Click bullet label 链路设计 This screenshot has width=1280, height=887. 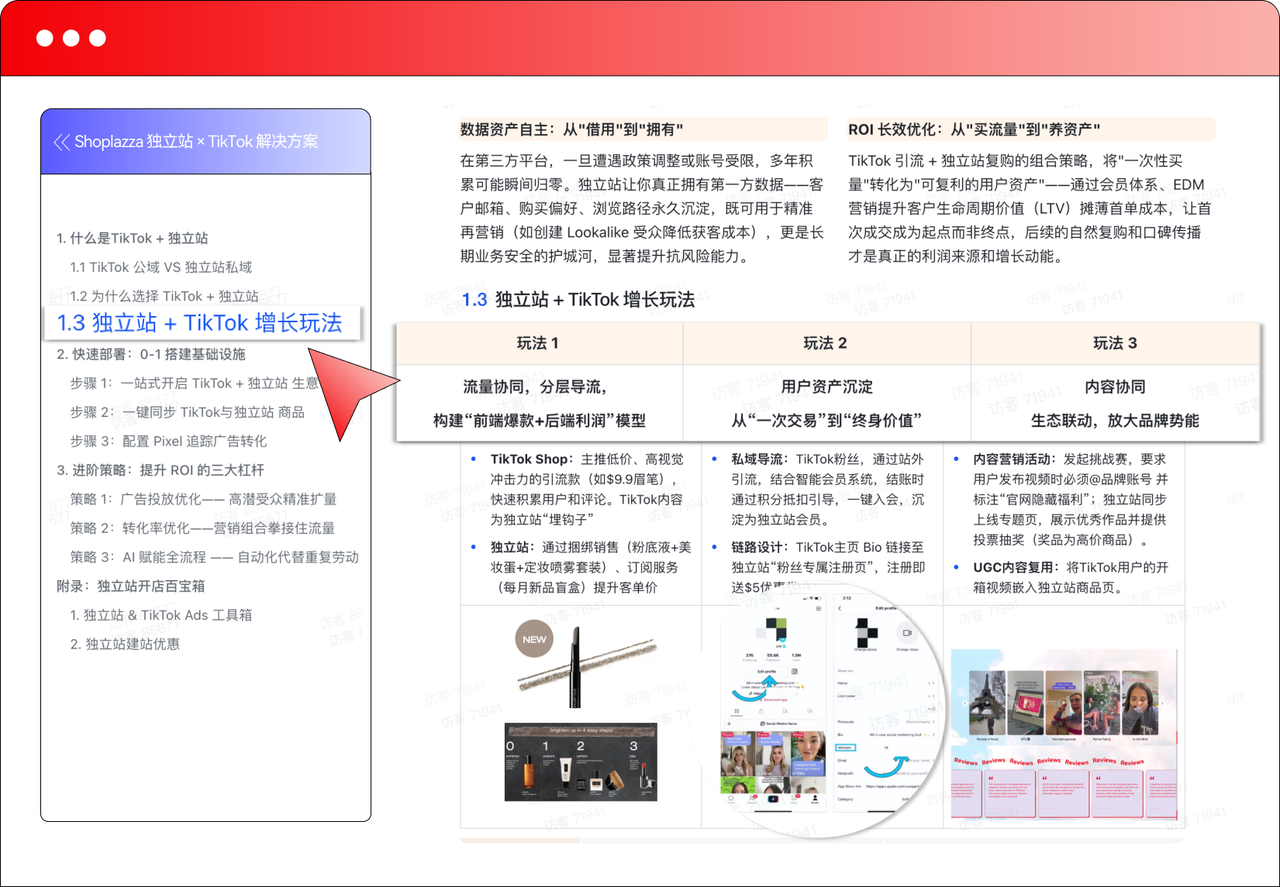(759, 547)
